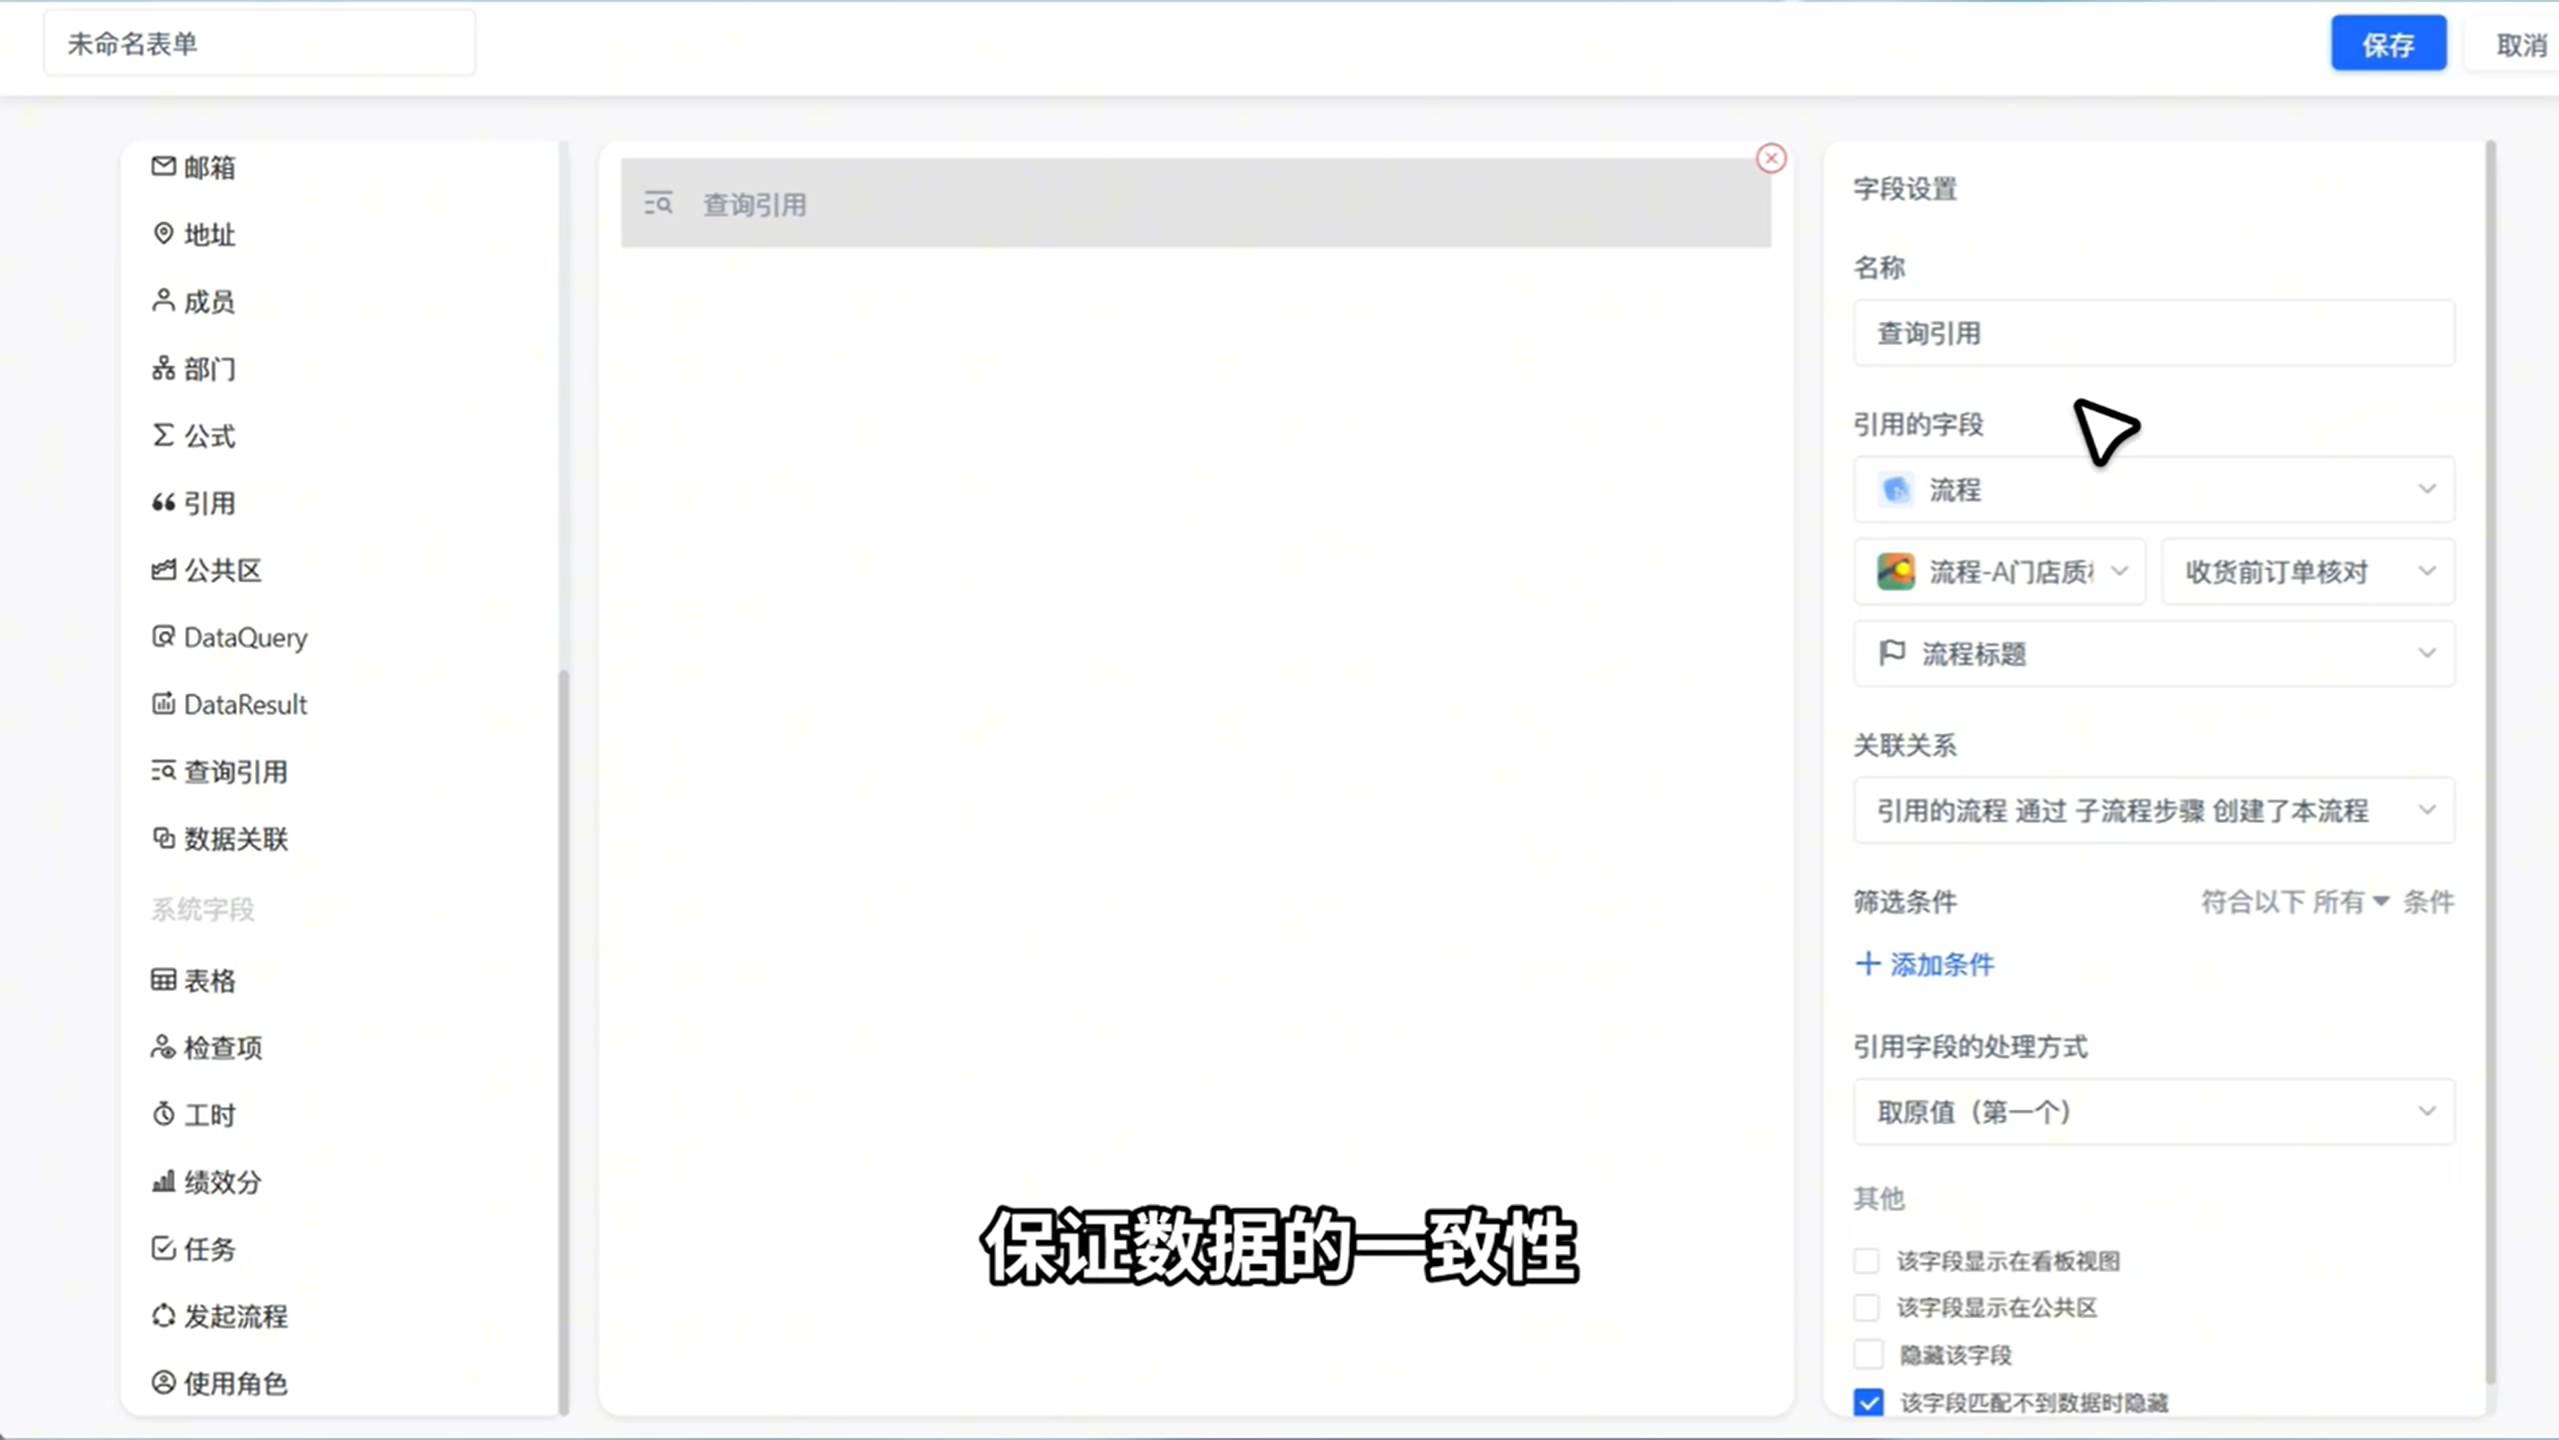Viewport: 2559px width, 1440px height.
Task: Click the 系统字段 section label
Action: pos(203,908)
